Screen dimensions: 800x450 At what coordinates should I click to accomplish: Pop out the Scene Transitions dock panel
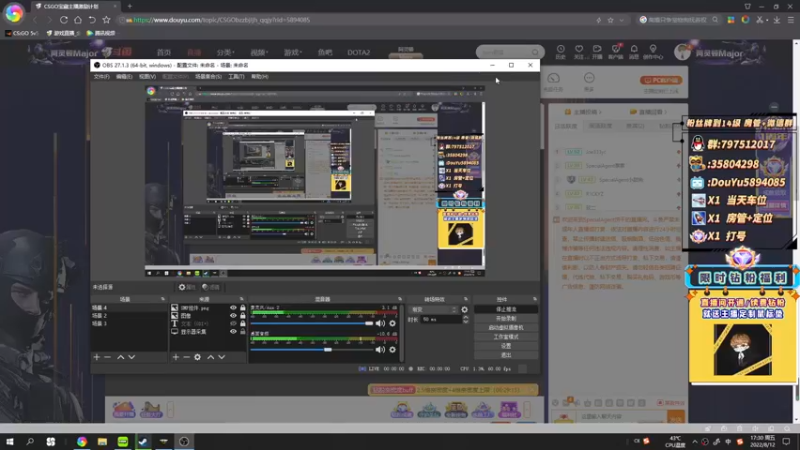click(465, 299)
